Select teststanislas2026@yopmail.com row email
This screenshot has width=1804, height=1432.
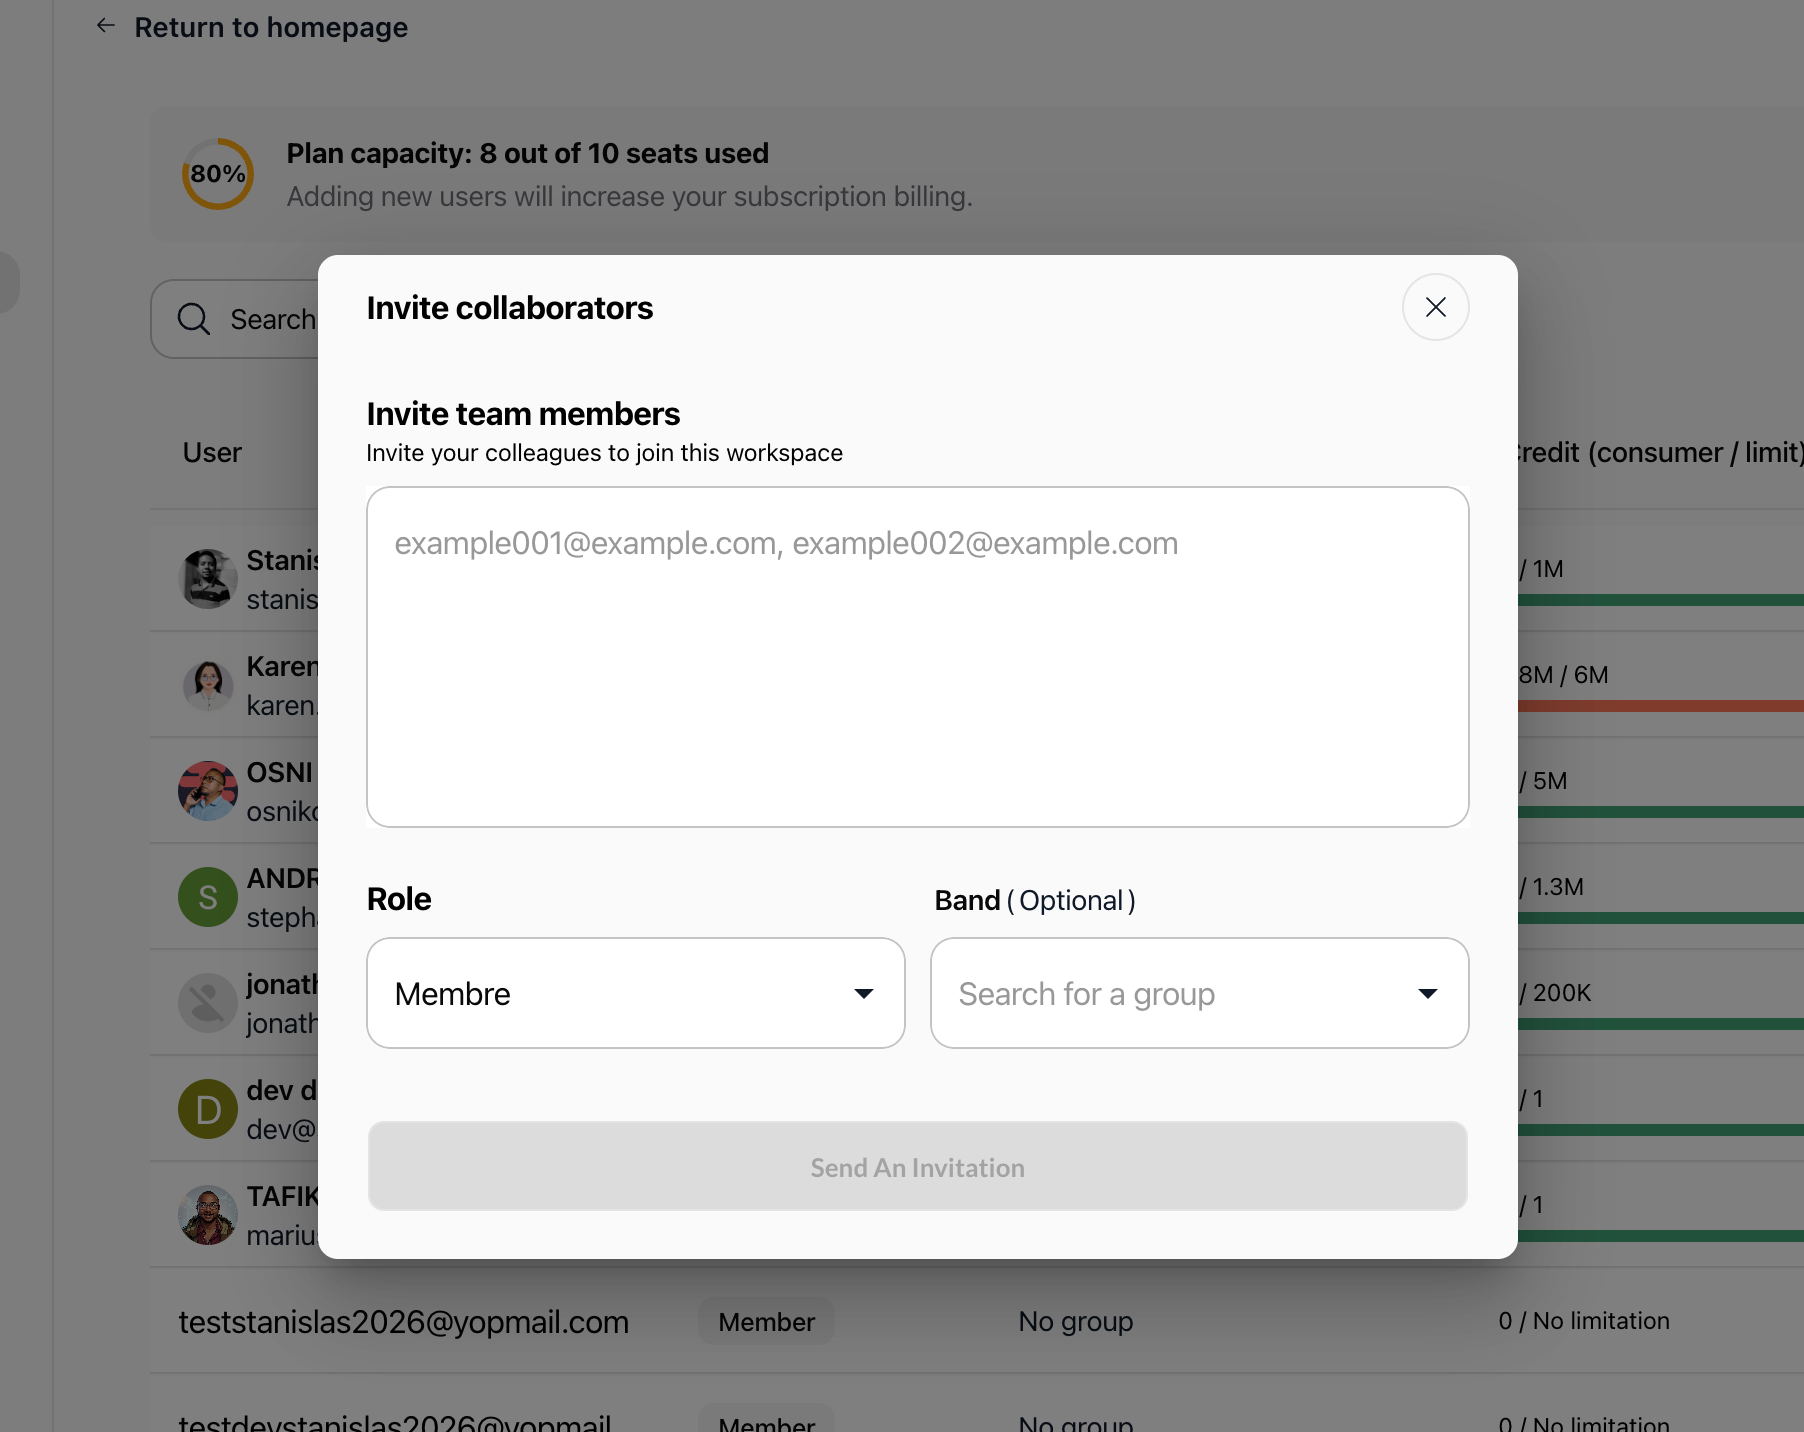point(404,1322)
